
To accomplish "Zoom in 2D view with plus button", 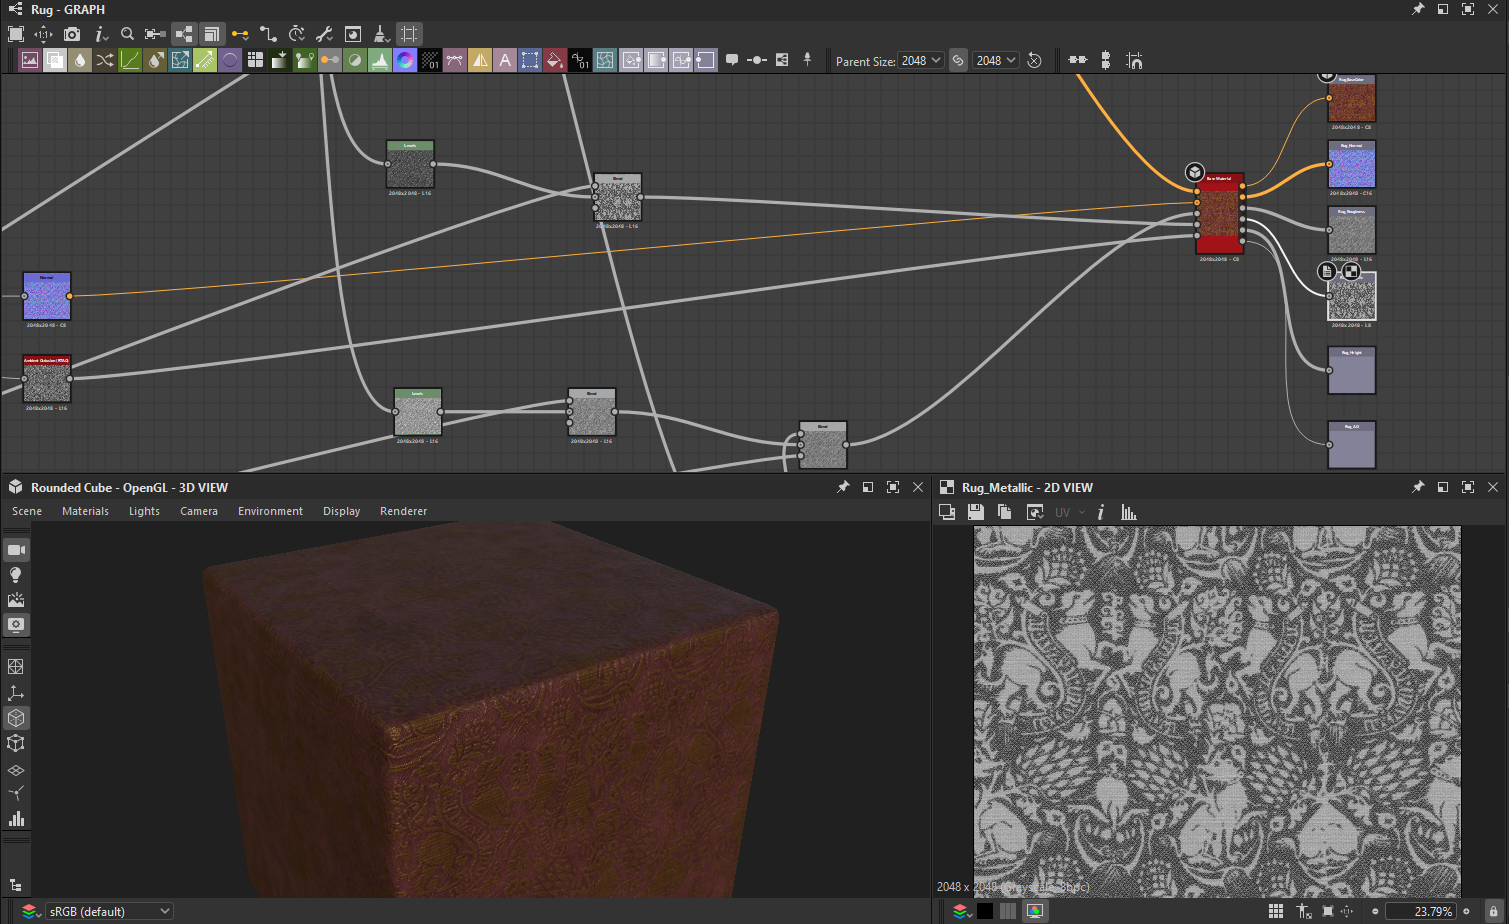I will 1466,911.
